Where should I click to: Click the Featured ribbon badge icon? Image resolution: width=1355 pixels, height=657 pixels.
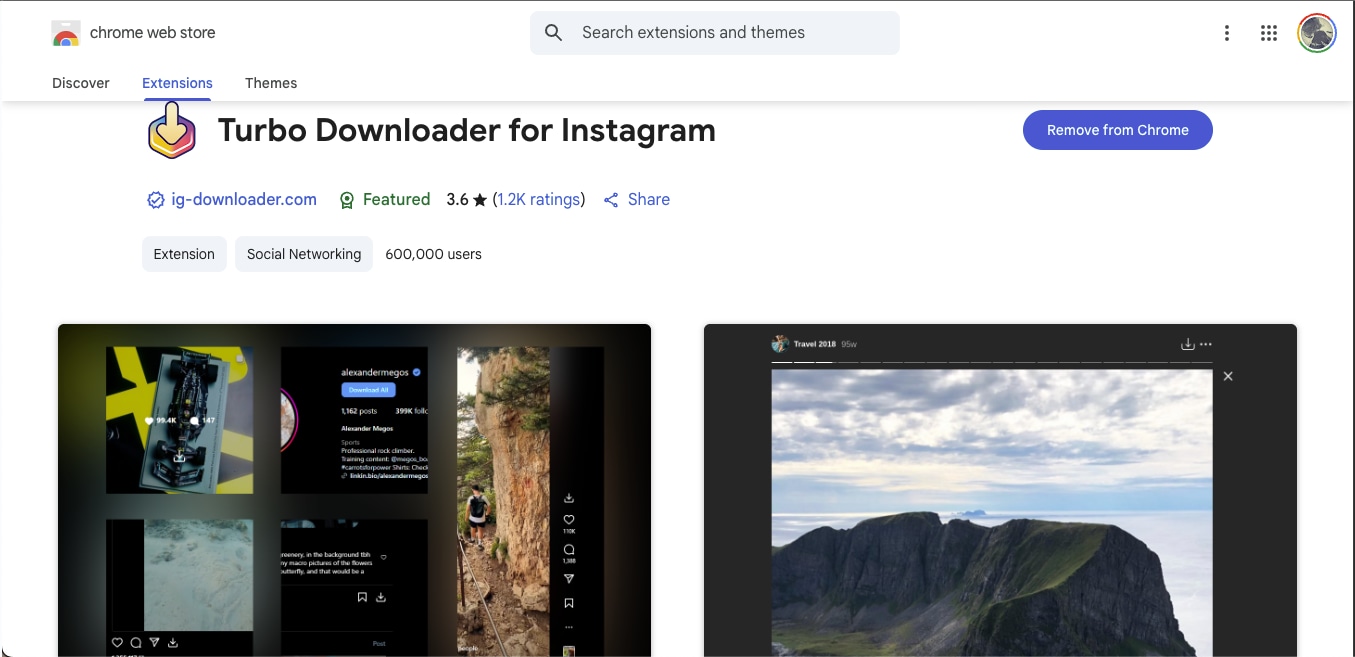point(347,199)
